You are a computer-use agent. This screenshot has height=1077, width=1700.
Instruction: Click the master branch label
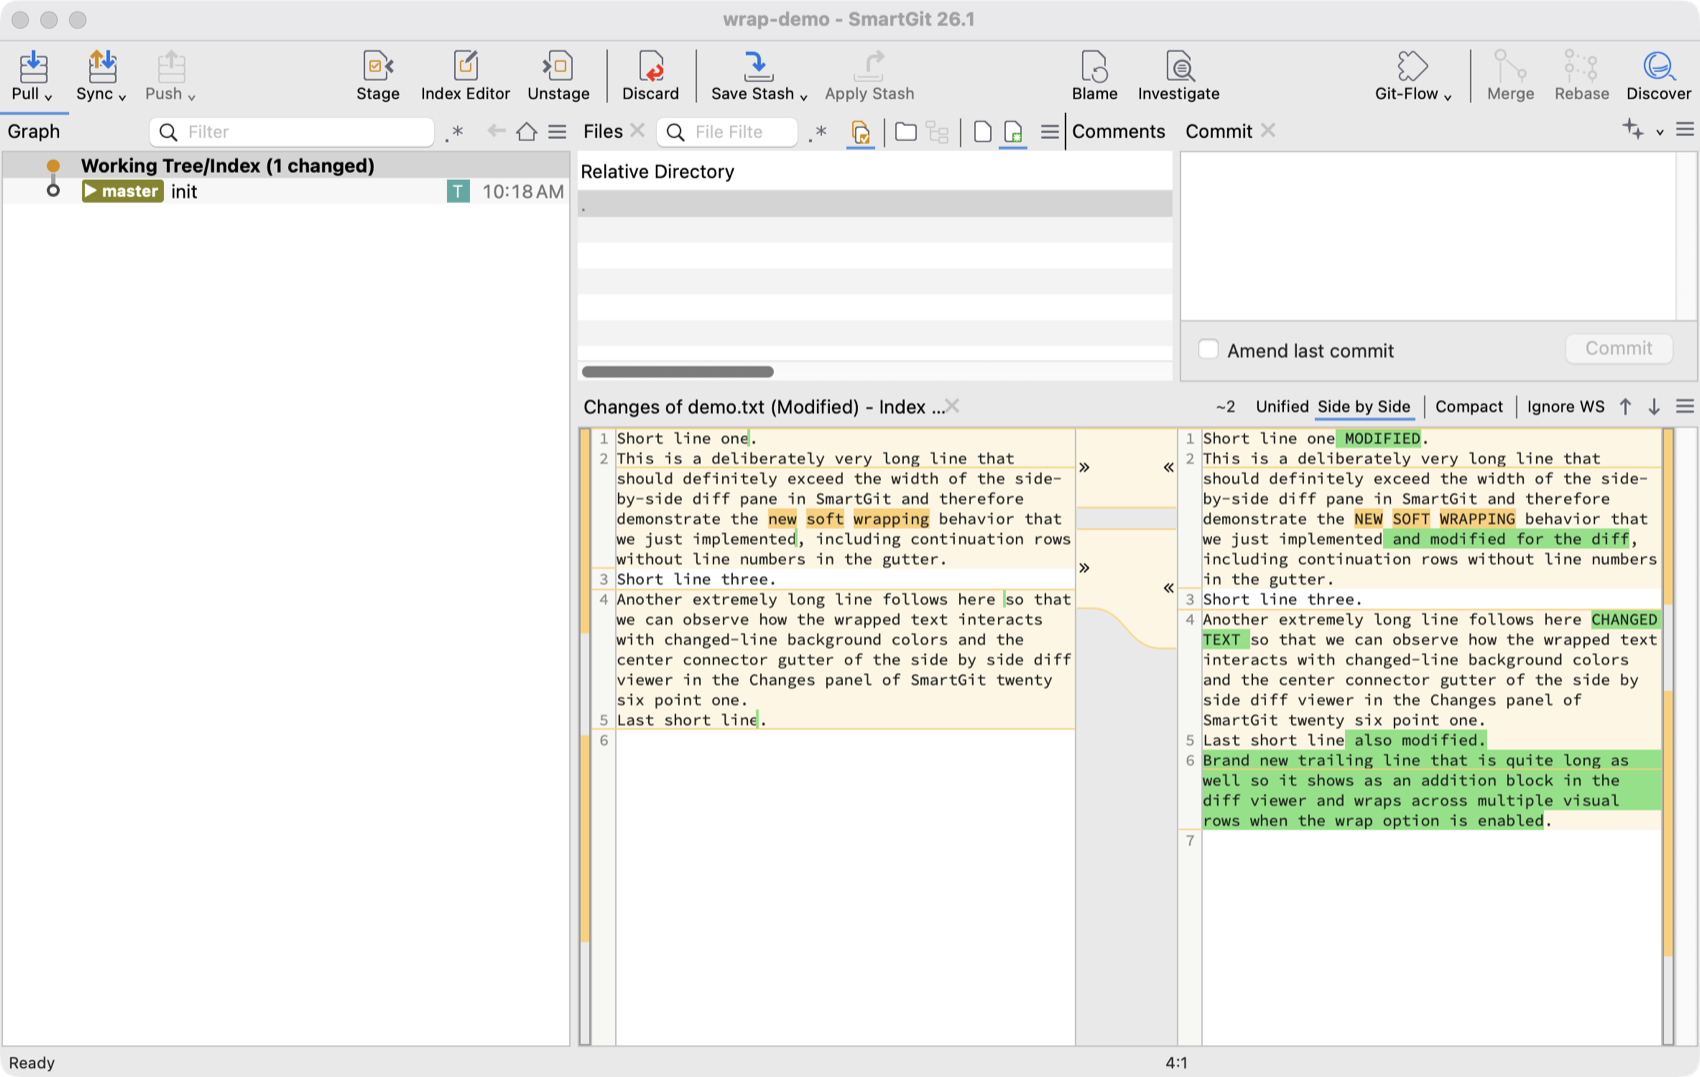tap(122, 191)
